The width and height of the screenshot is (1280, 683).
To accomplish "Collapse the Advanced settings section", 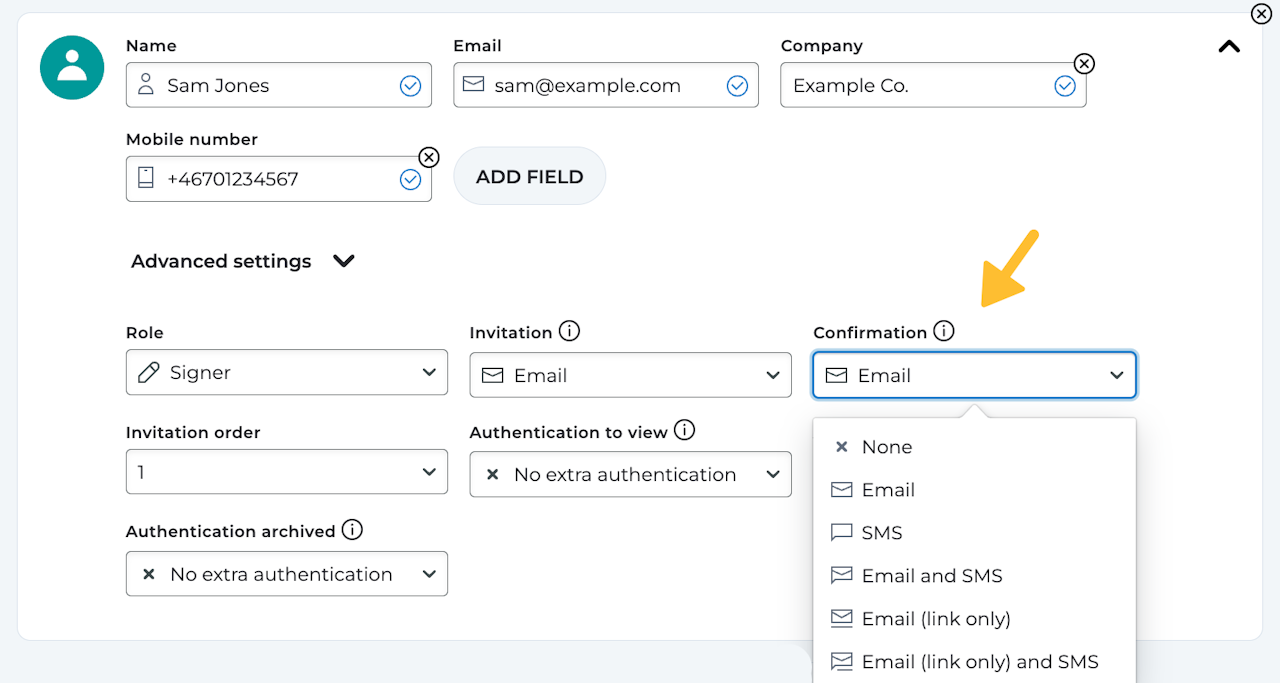I will pos(344,261).
